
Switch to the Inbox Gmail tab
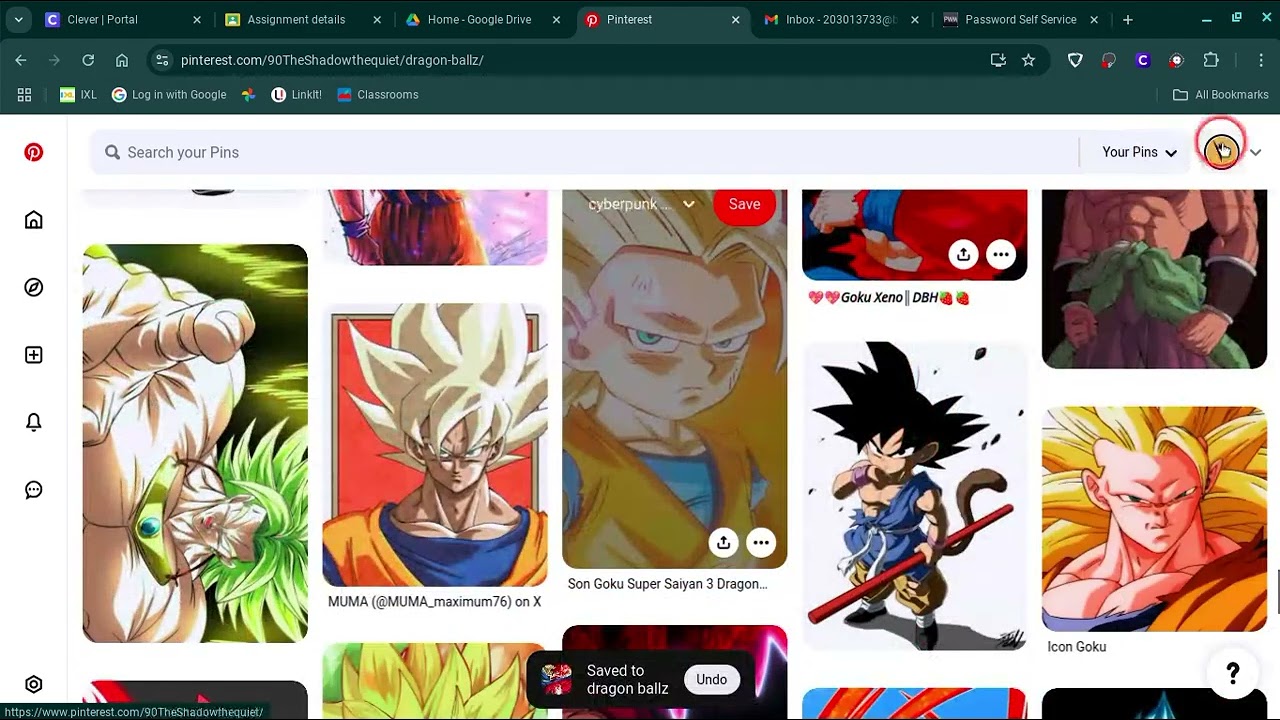click(842, 19)
